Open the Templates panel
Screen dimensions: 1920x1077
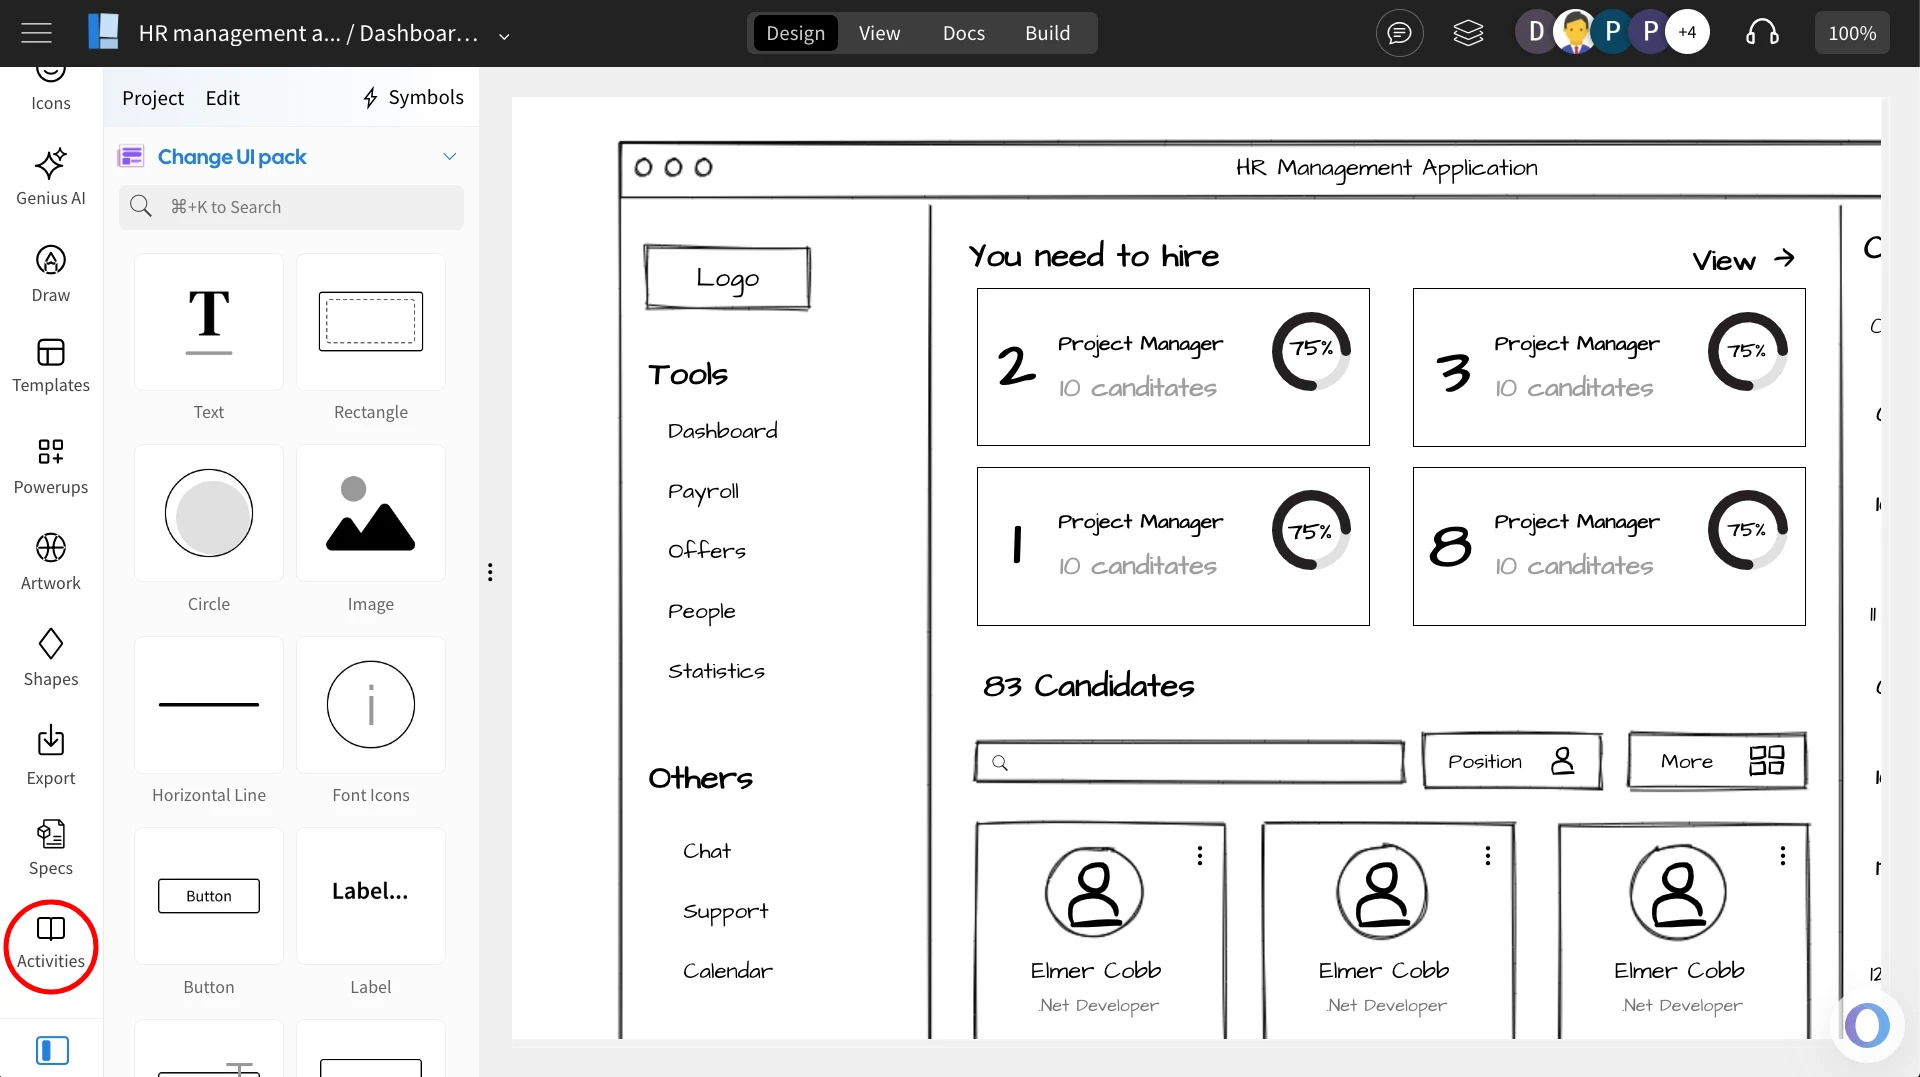[x=50, y=366]
